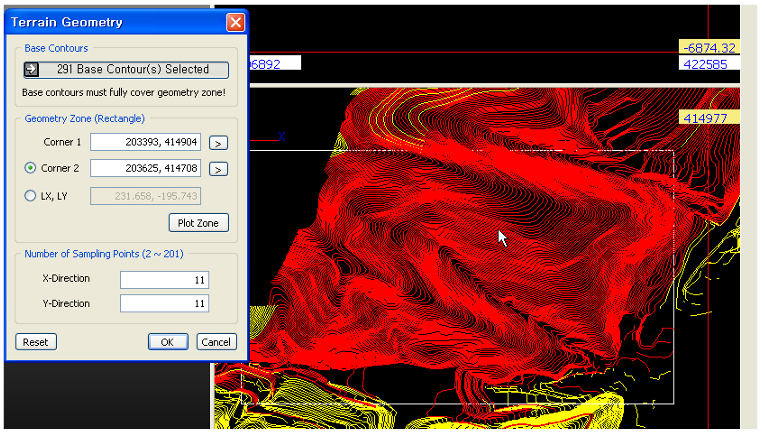This screenshot has height=434, width=765.
Task: Click the Base contours must fully cover text
Action: click(124, 93)
